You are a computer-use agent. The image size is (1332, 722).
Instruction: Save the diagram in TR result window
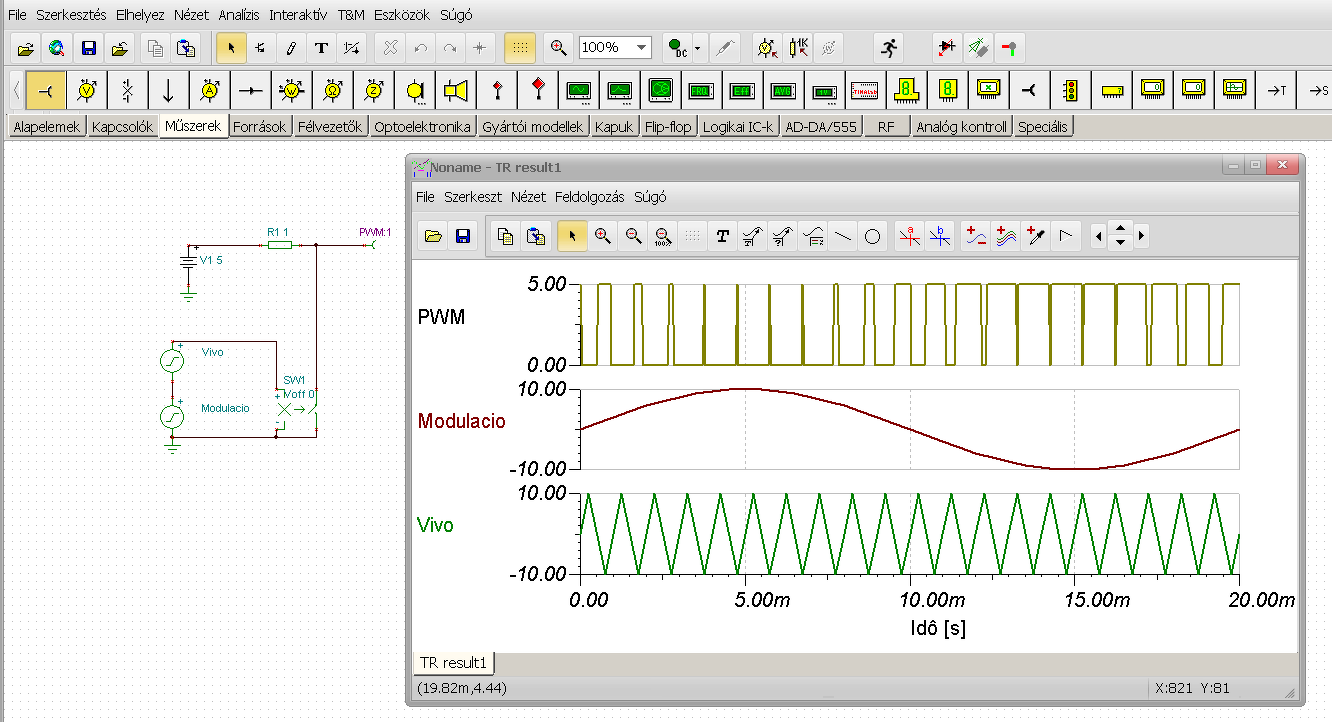point(463,236)
